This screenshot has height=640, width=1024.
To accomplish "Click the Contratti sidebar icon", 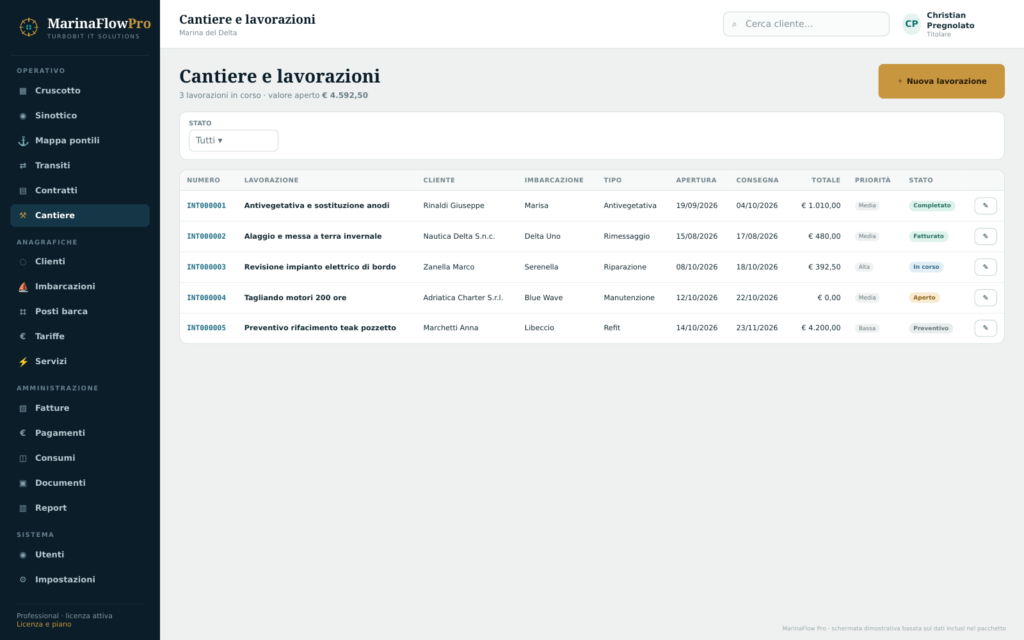I will point(23,191).
